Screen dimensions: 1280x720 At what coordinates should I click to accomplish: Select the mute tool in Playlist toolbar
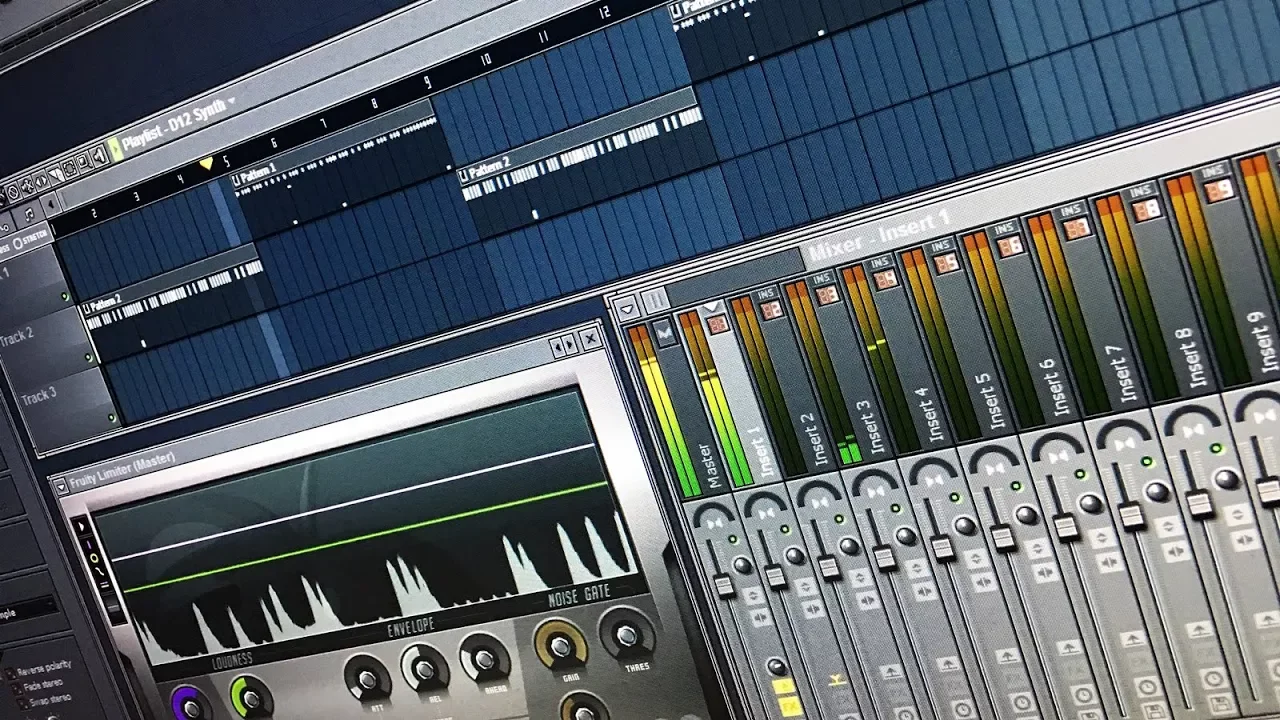pos(26,187)
